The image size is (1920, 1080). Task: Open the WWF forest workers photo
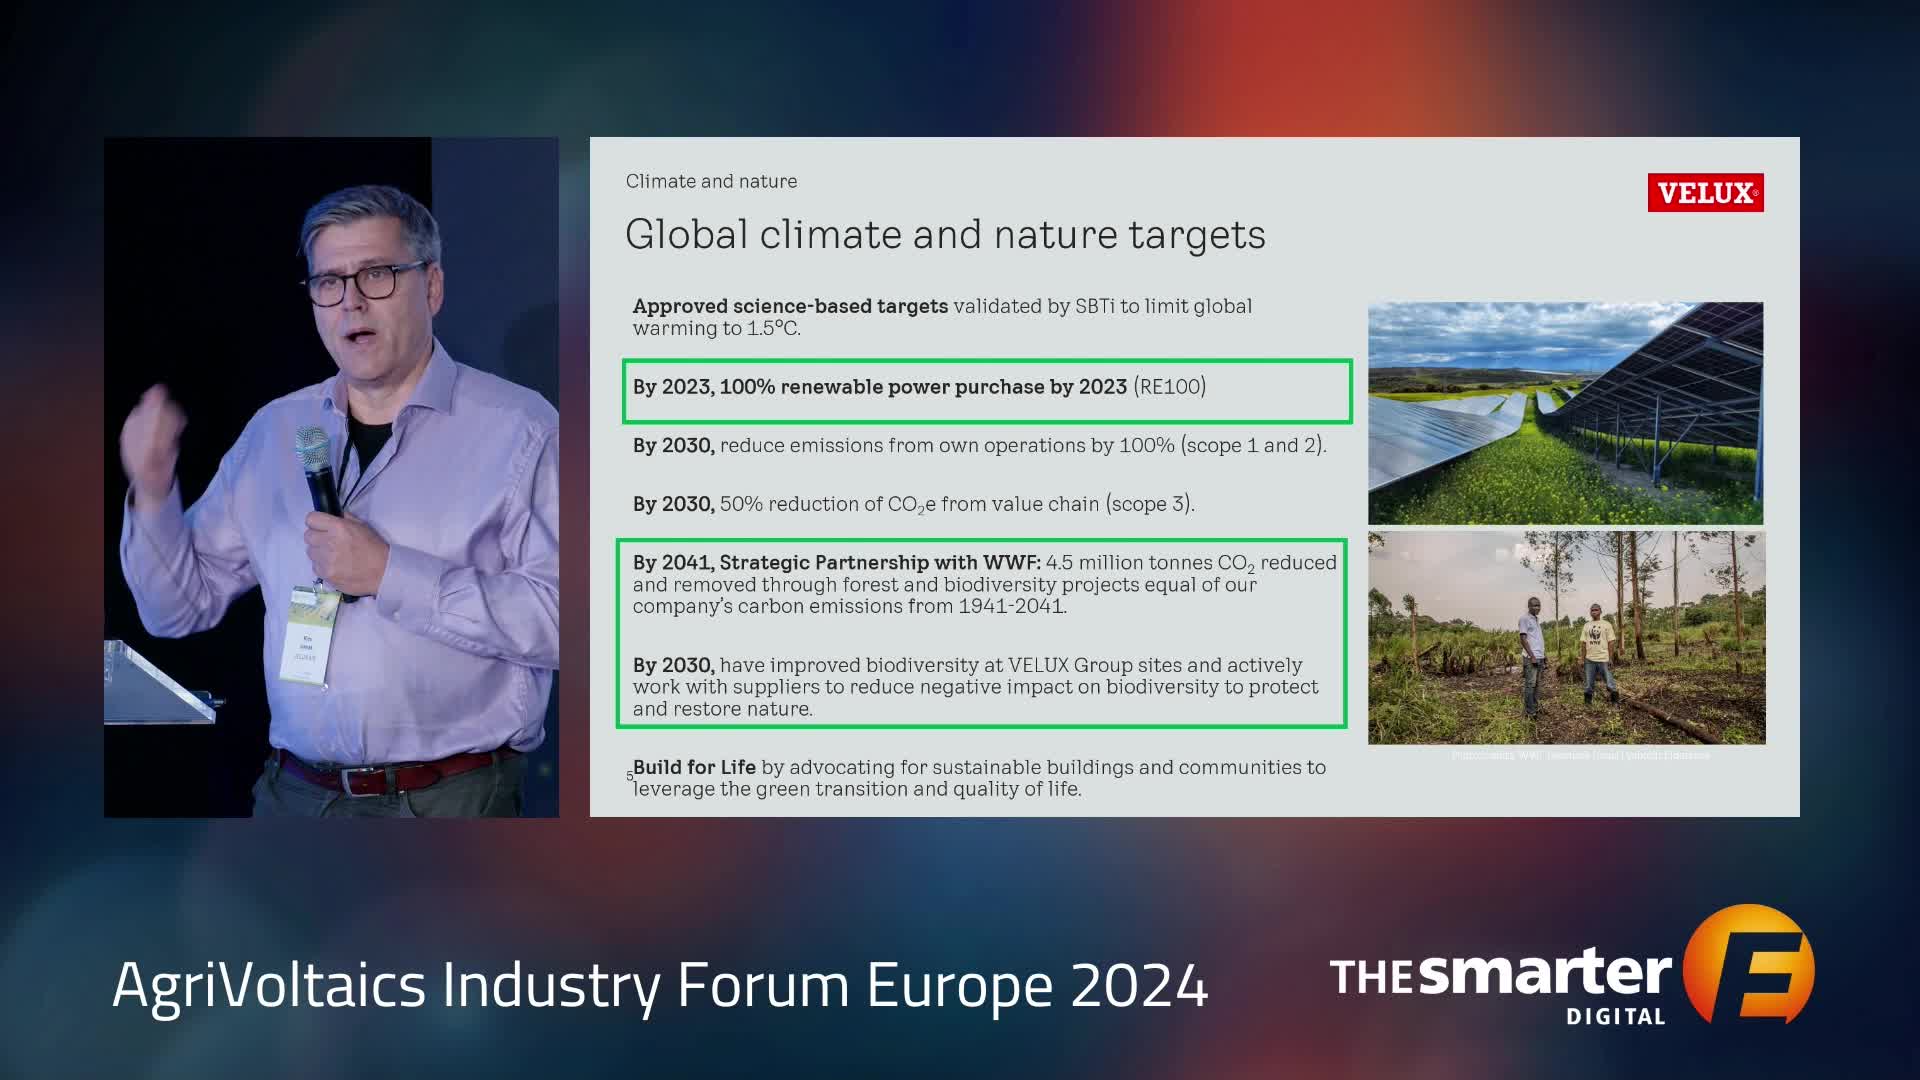(1566, 638)
